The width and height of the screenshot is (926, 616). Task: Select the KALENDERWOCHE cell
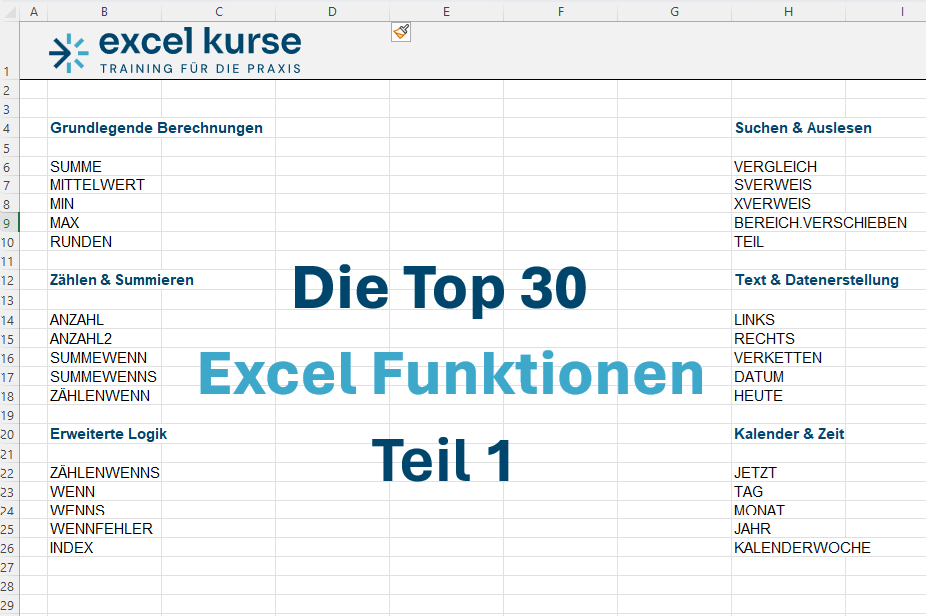pos(802,548)
